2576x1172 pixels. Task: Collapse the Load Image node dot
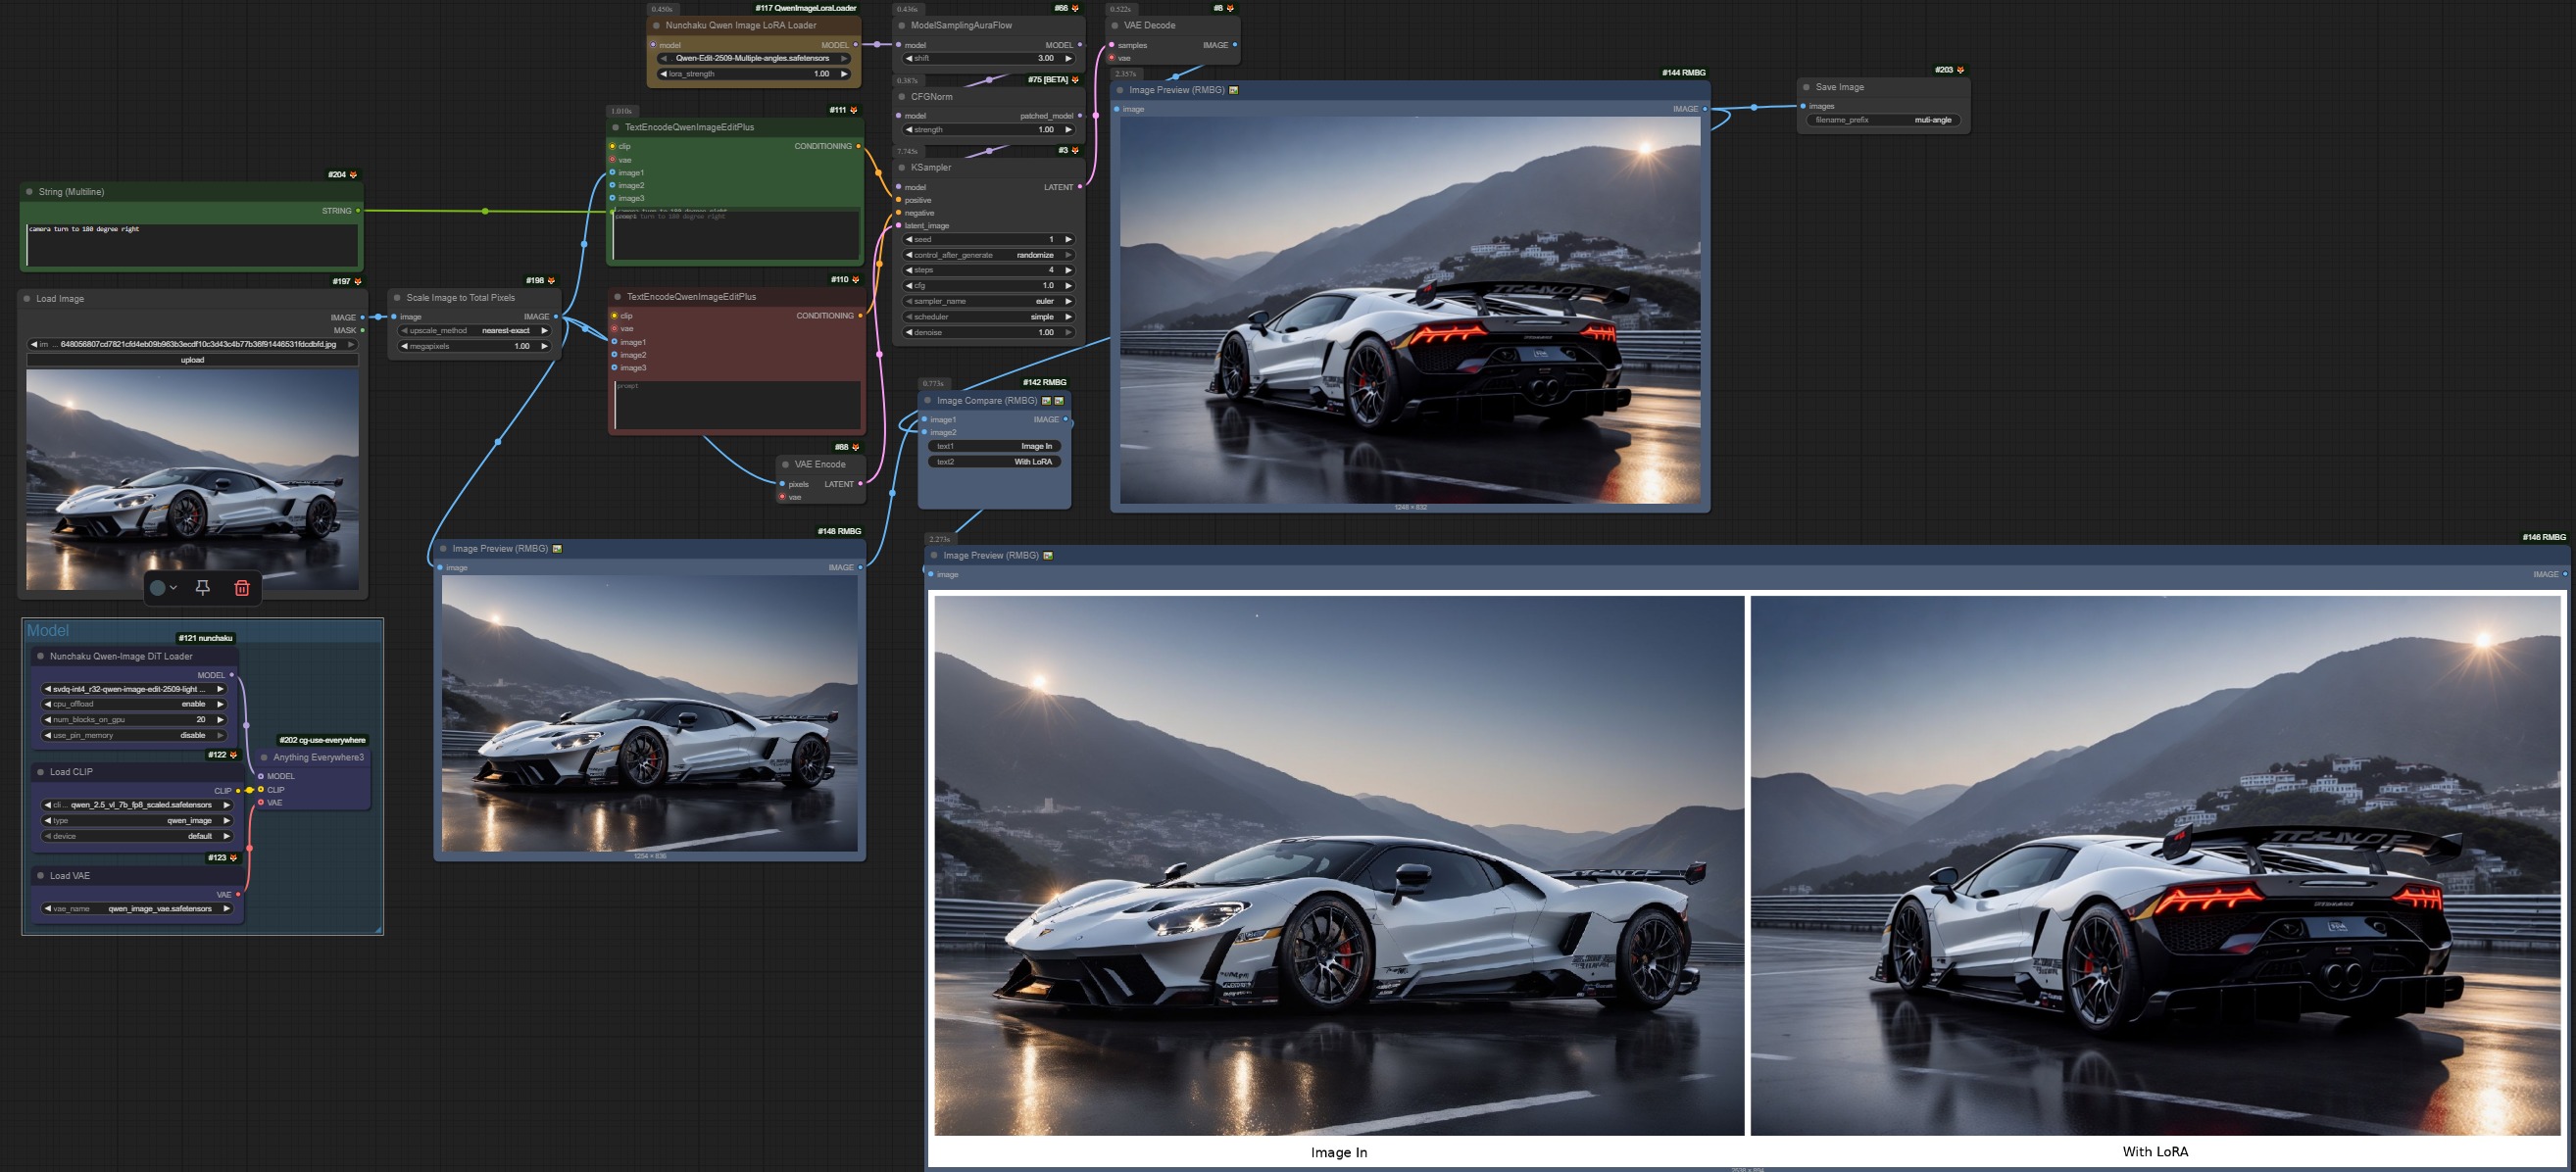[27, 299]
